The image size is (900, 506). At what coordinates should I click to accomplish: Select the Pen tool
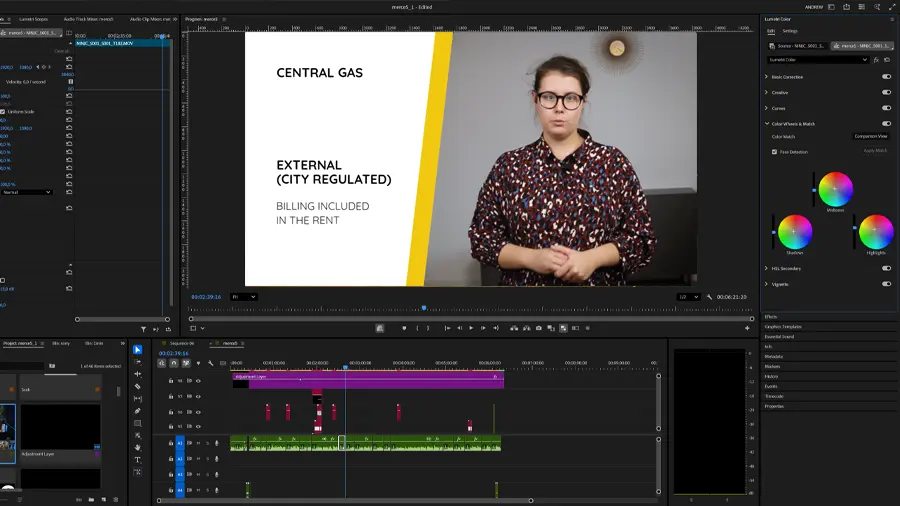137,411
